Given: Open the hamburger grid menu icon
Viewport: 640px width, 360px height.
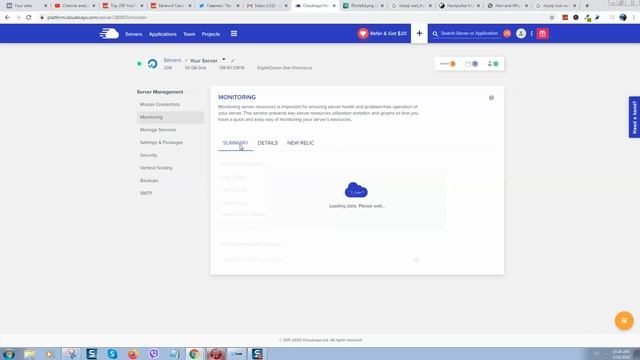Looking at the screenshot, I should pyautogui.click(x=234, y=33).
